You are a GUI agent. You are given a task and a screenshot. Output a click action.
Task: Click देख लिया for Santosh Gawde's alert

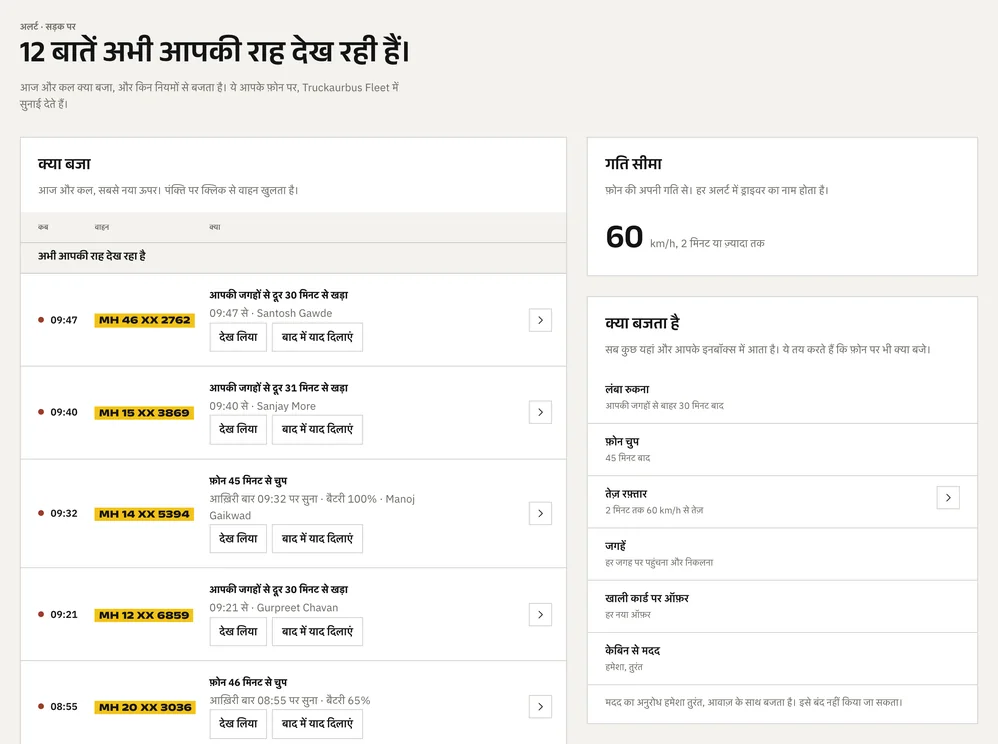point(238,337)
